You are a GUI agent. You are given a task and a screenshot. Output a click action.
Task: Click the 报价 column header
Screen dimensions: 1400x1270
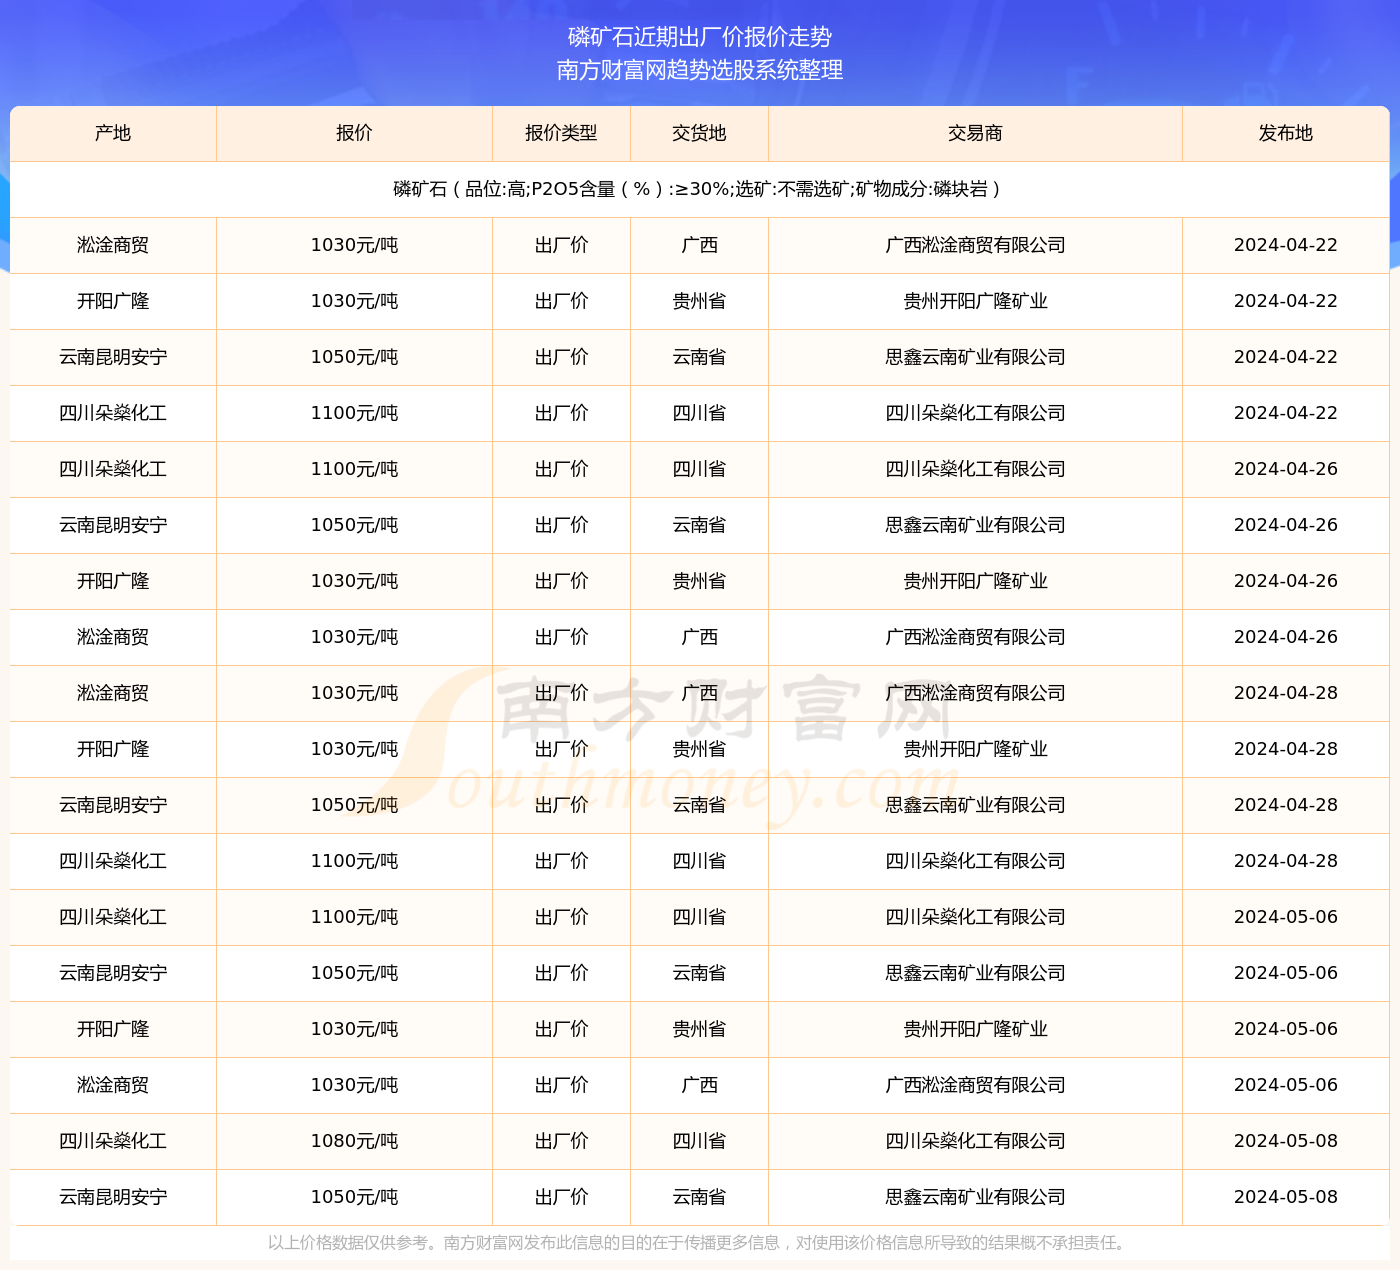click(x=354, y=133)
